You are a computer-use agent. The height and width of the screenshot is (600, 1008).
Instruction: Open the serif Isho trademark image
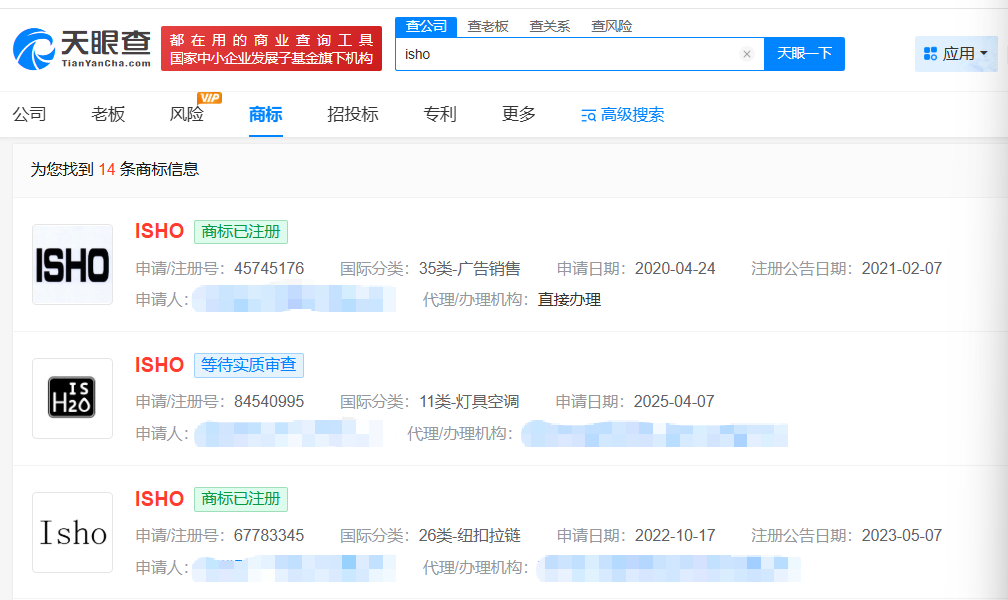pyautogui.click(x=72, y=532)
